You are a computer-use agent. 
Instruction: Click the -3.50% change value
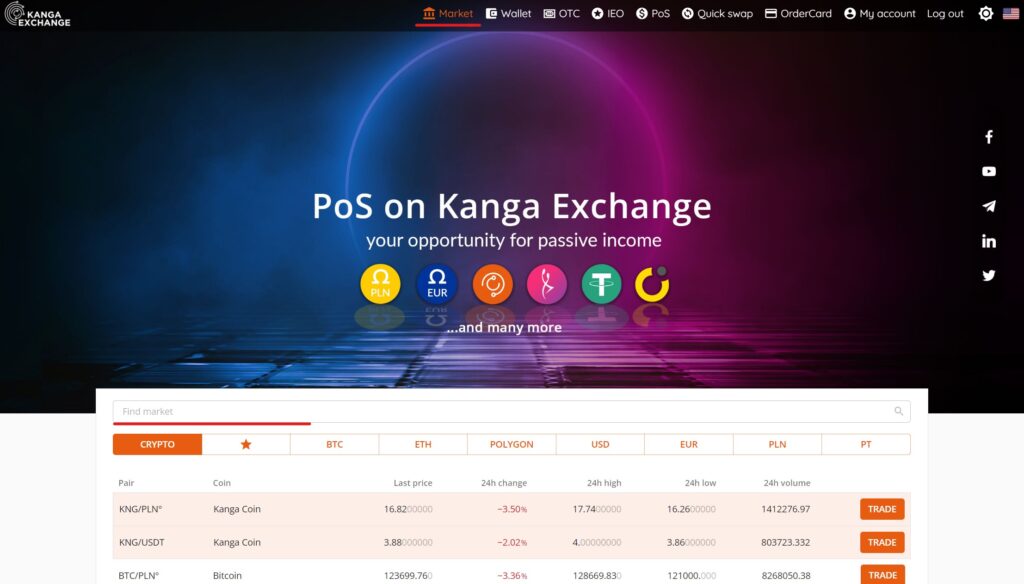tap(512, 509)
